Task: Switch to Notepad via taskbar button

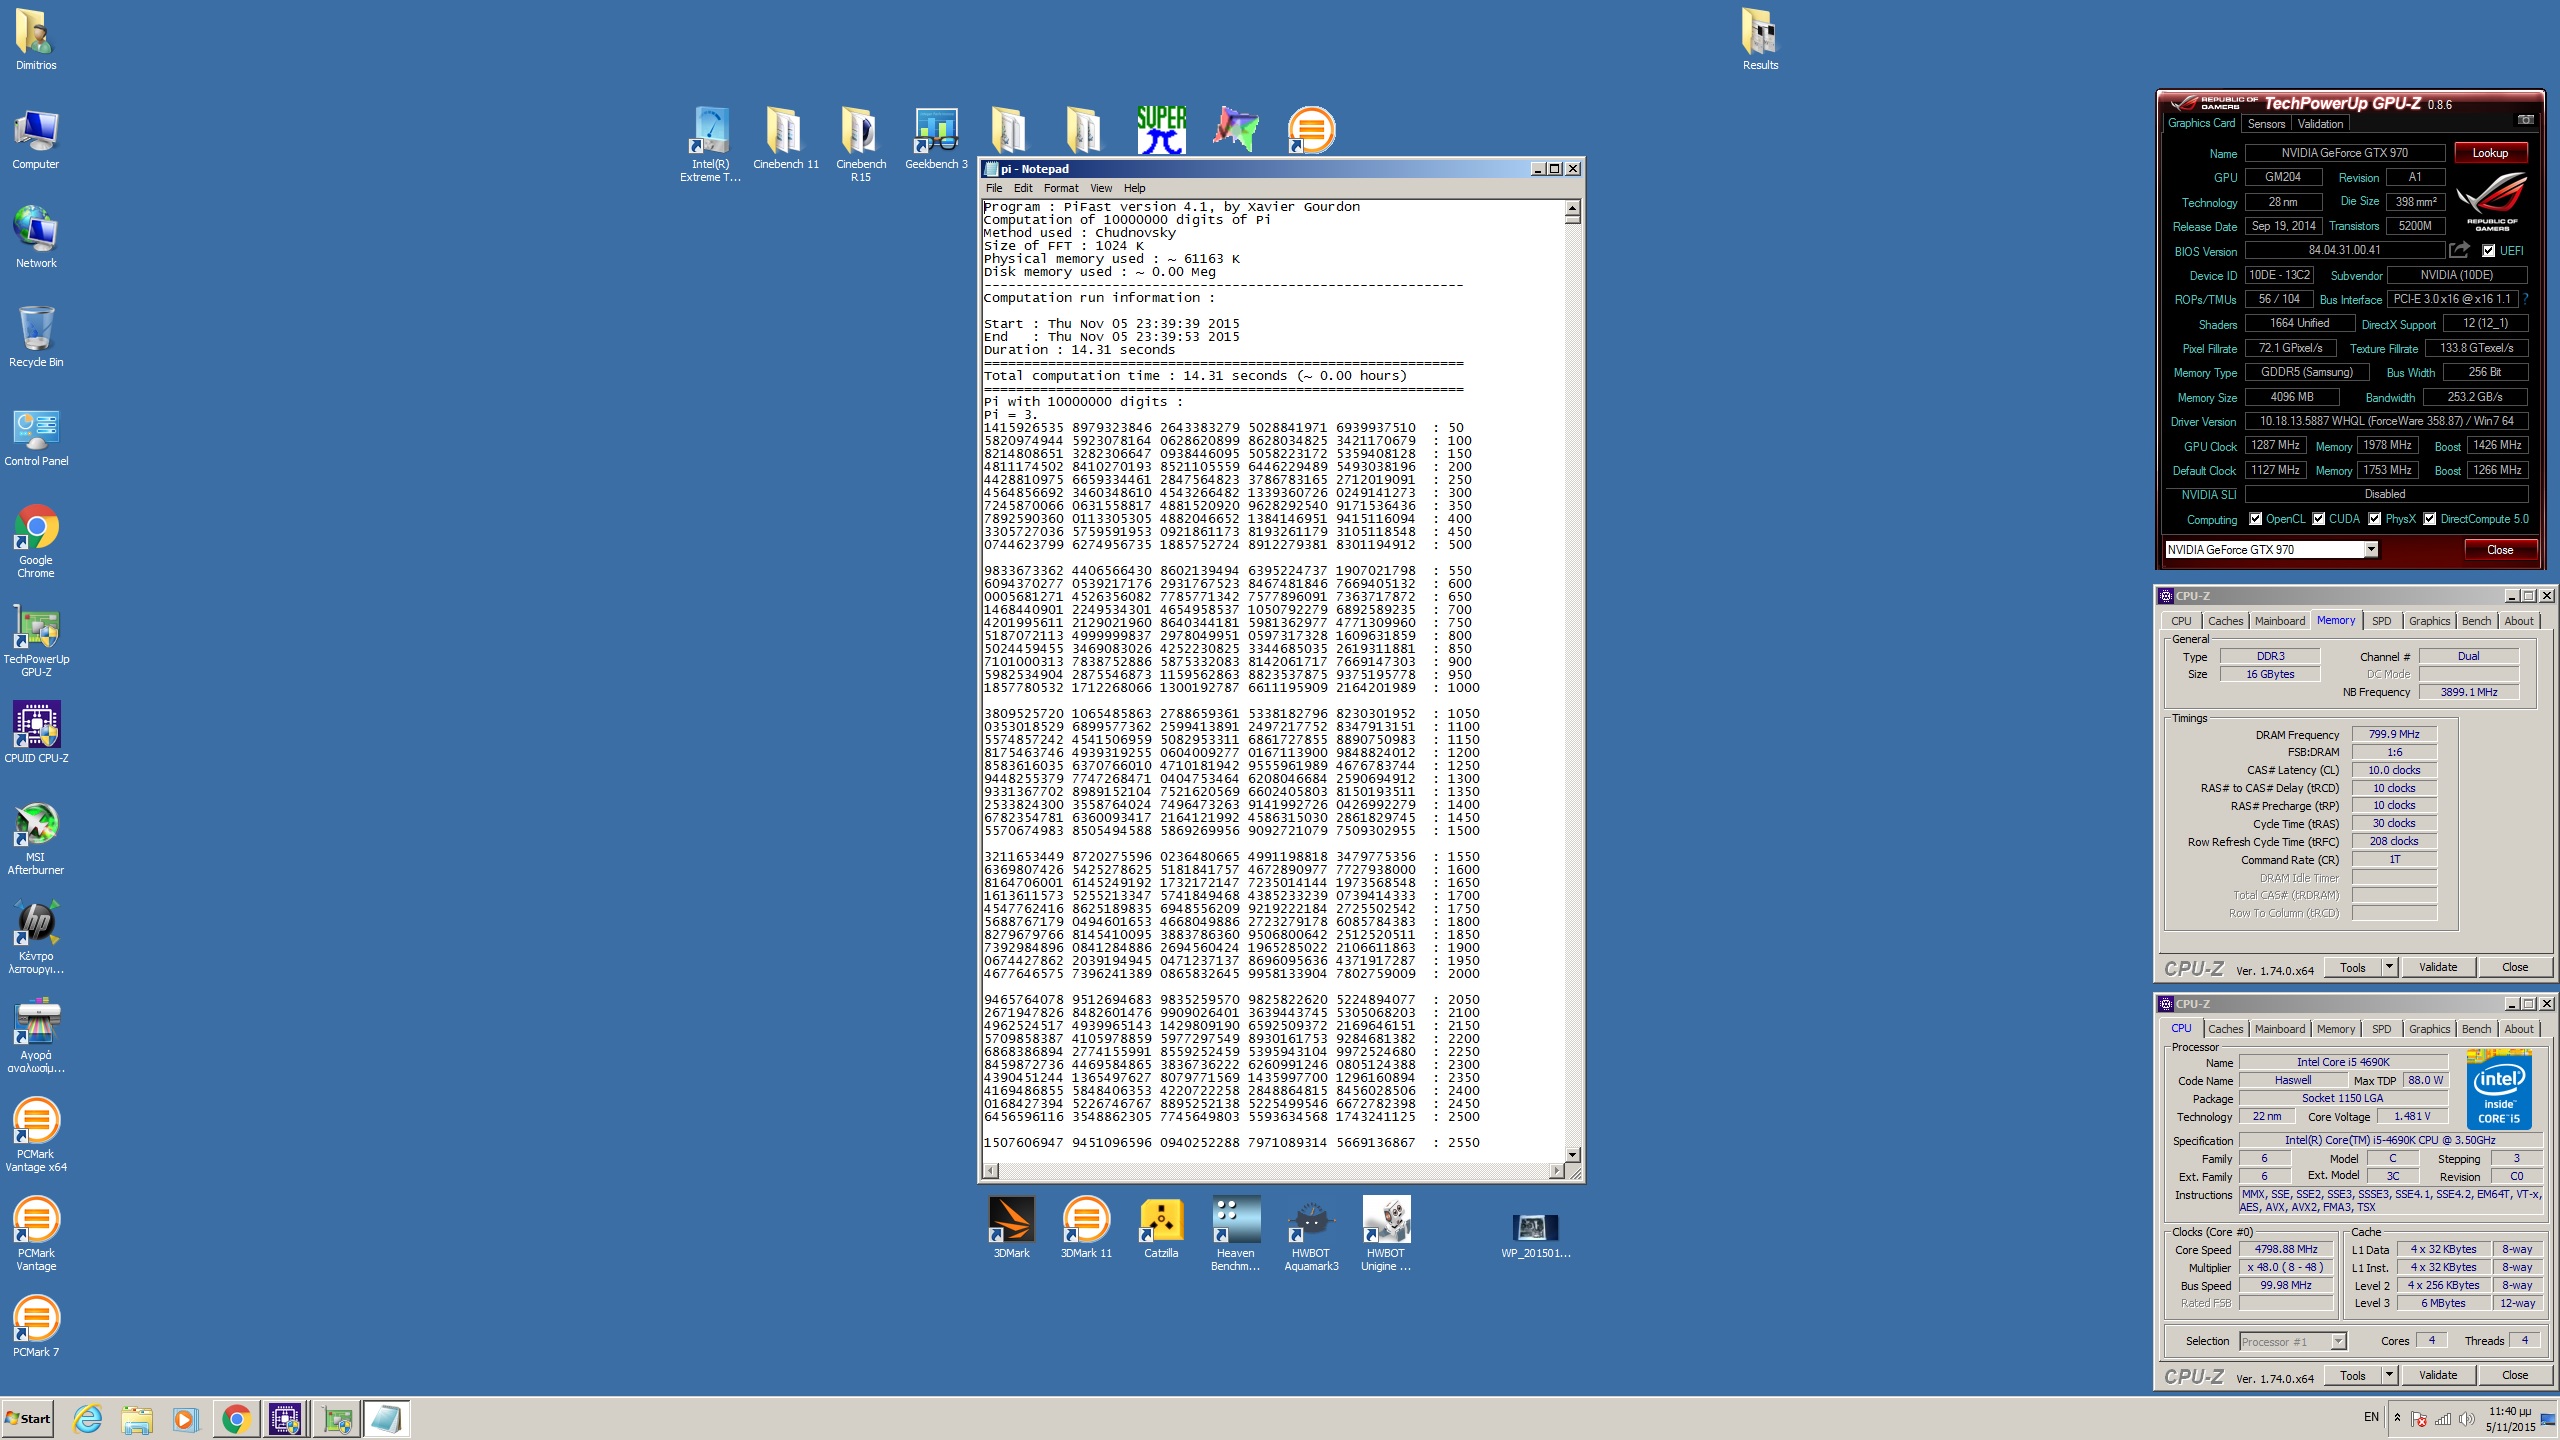Action: [385, 1418]
